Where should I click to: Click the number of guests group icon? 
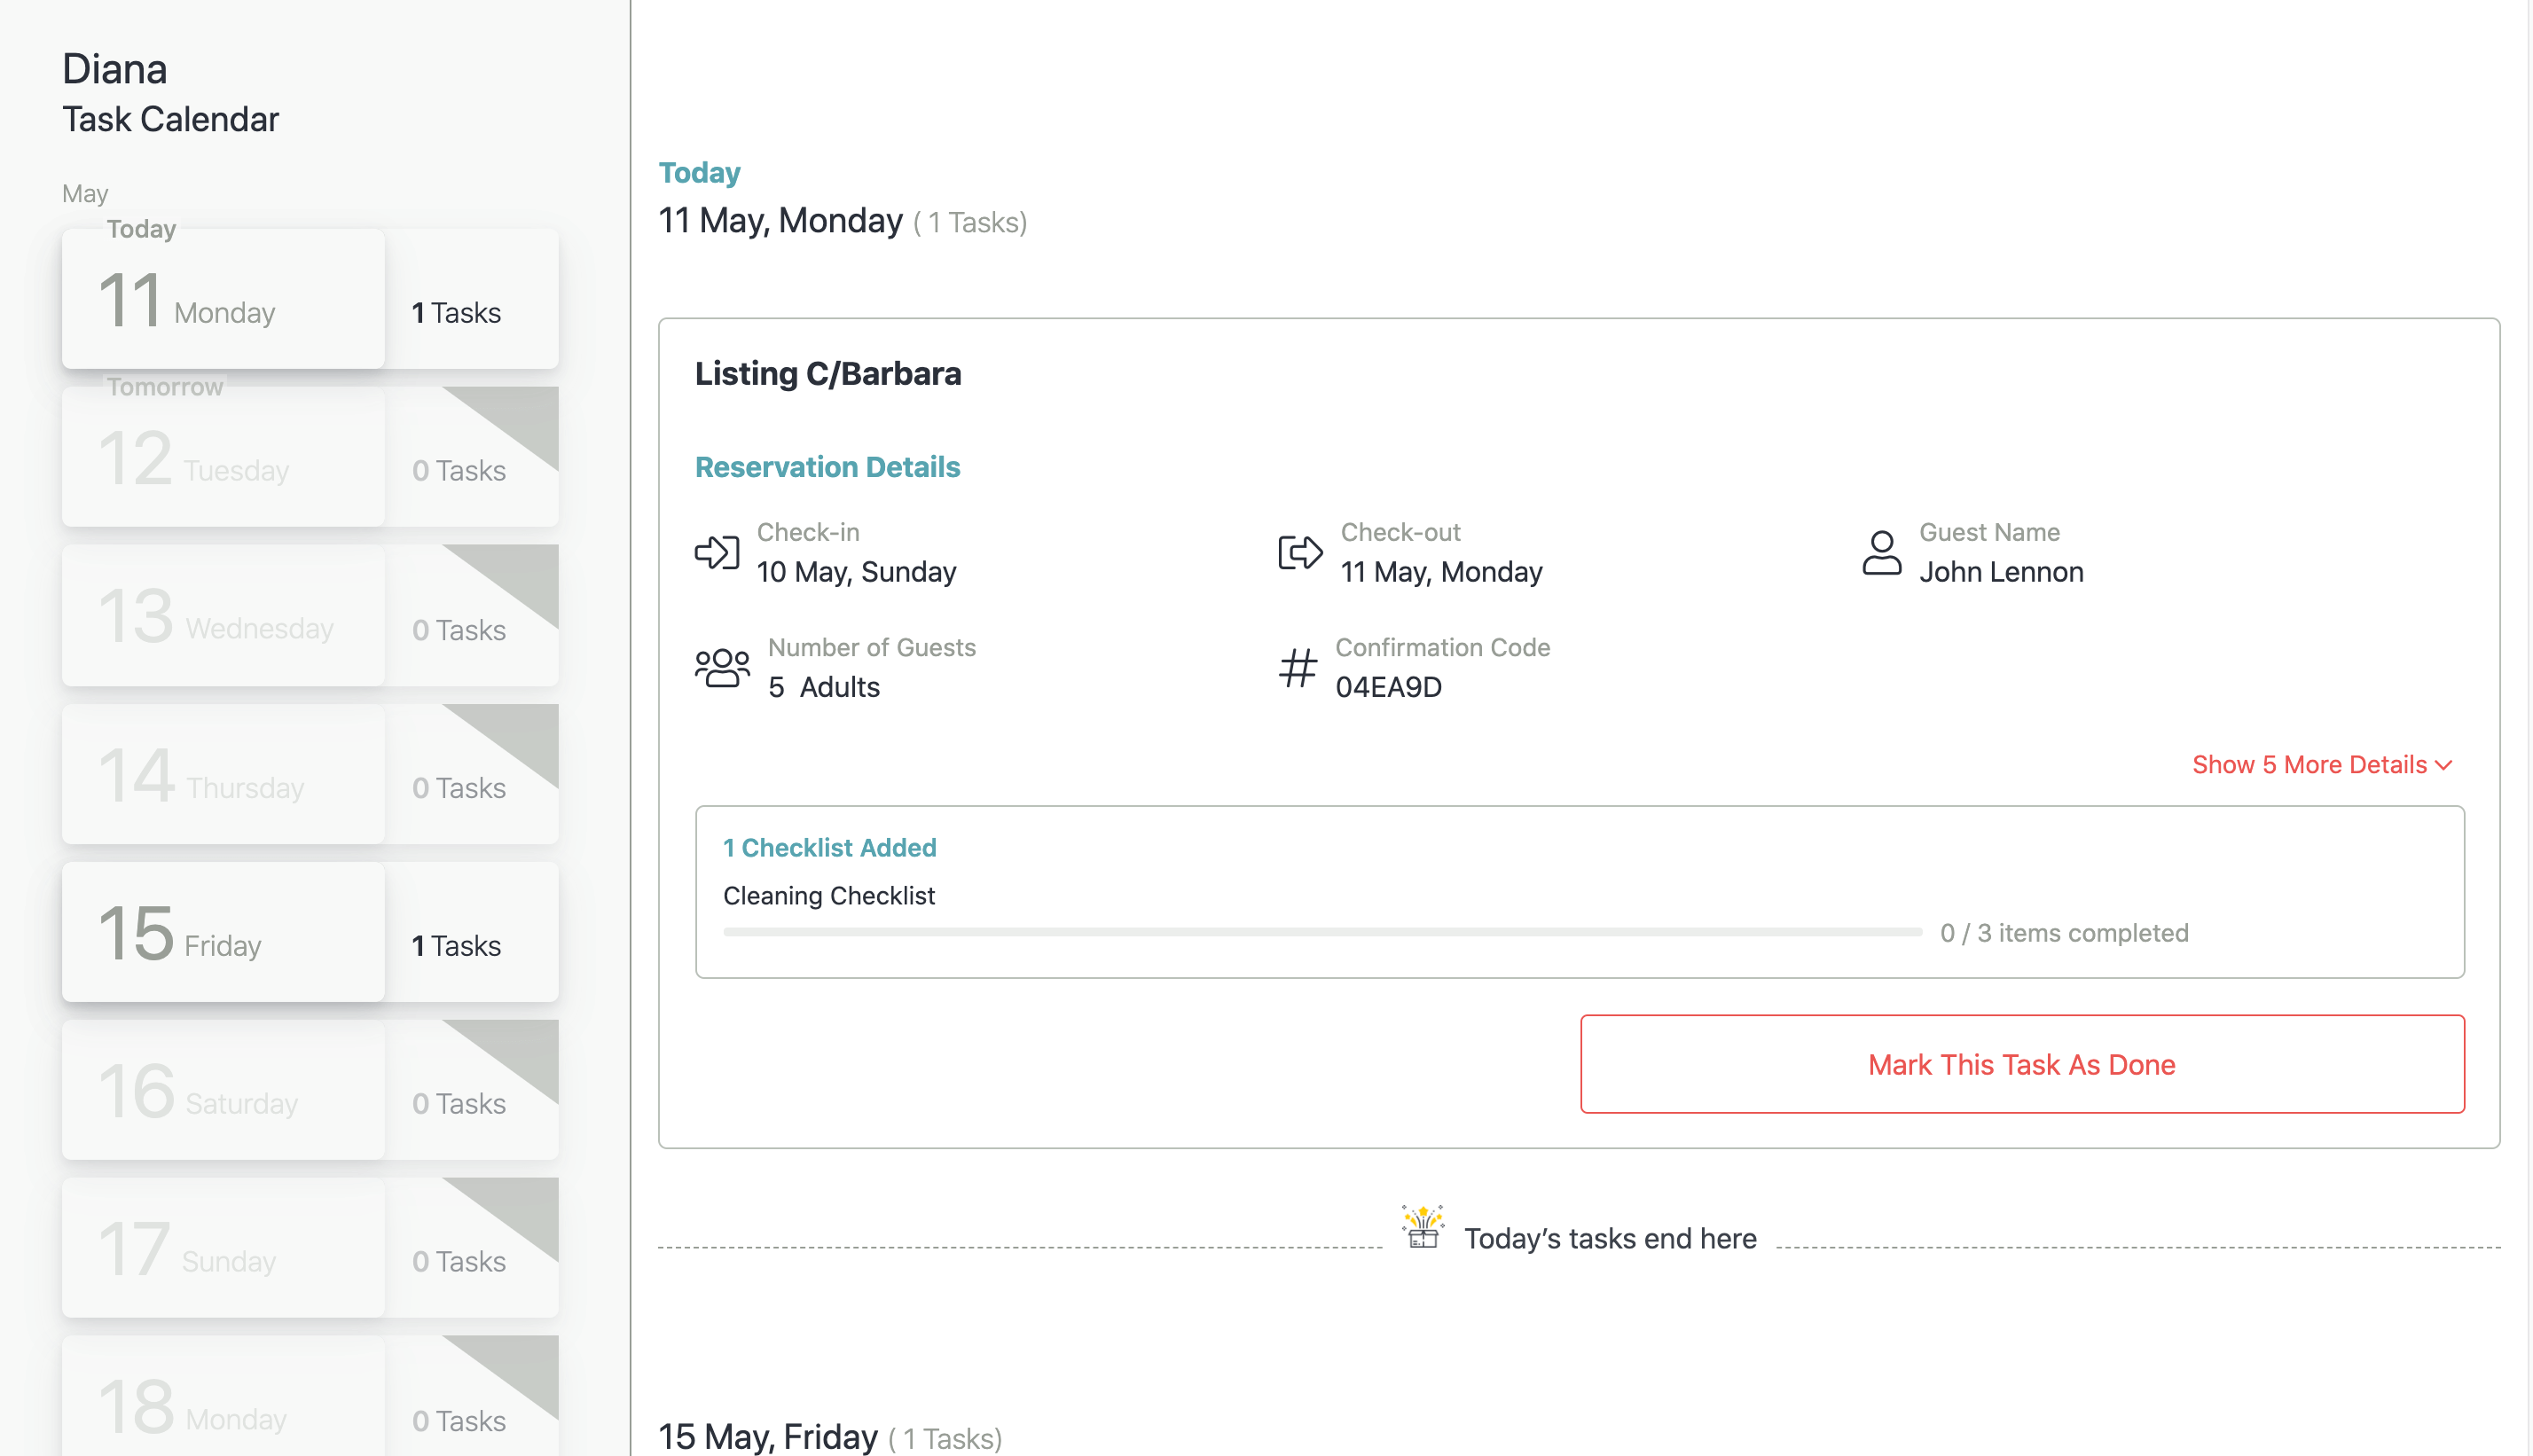click(722, 668)
